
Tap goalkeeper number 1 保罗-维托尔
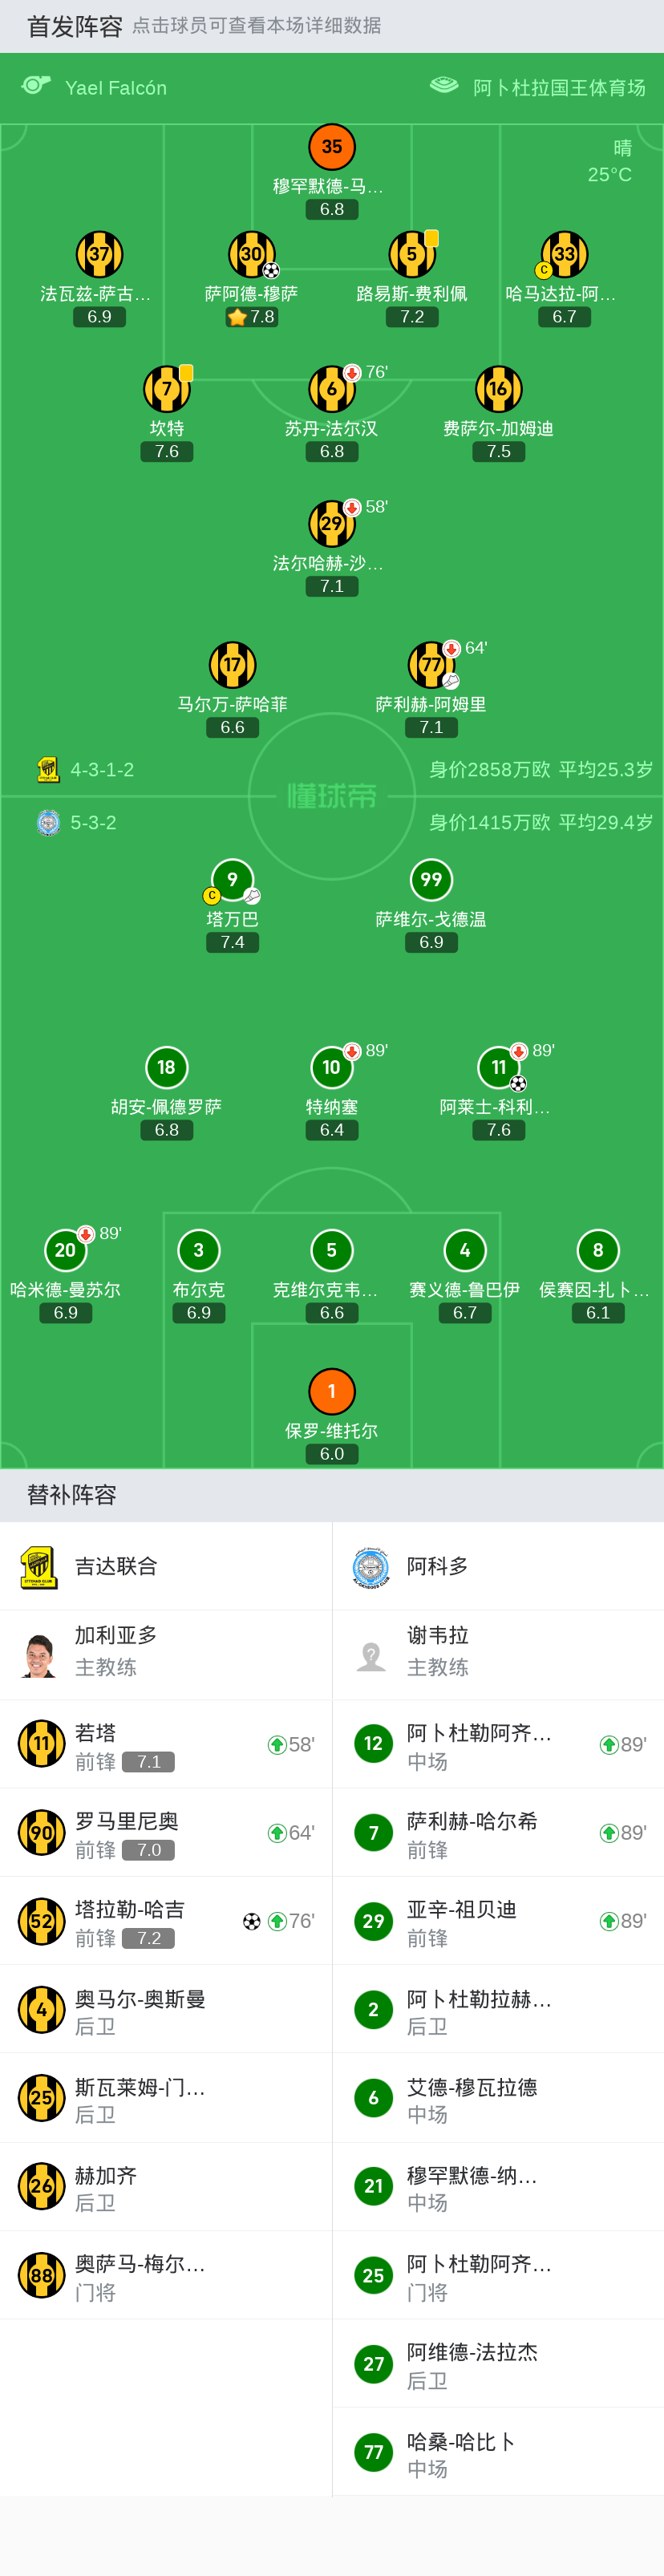332,1392
